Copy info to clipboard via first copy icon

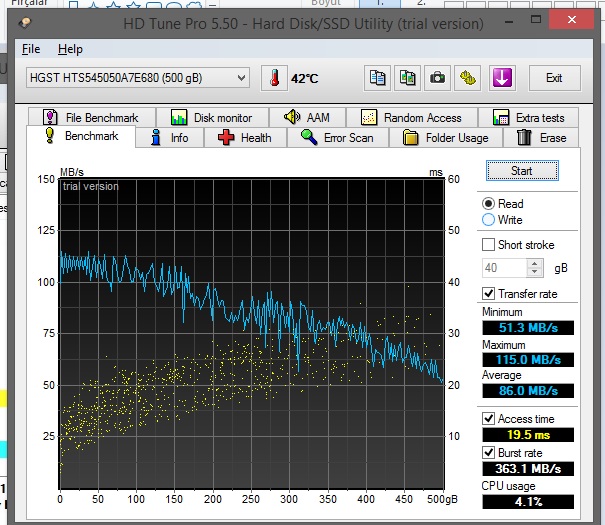click(x=377, y=78)
